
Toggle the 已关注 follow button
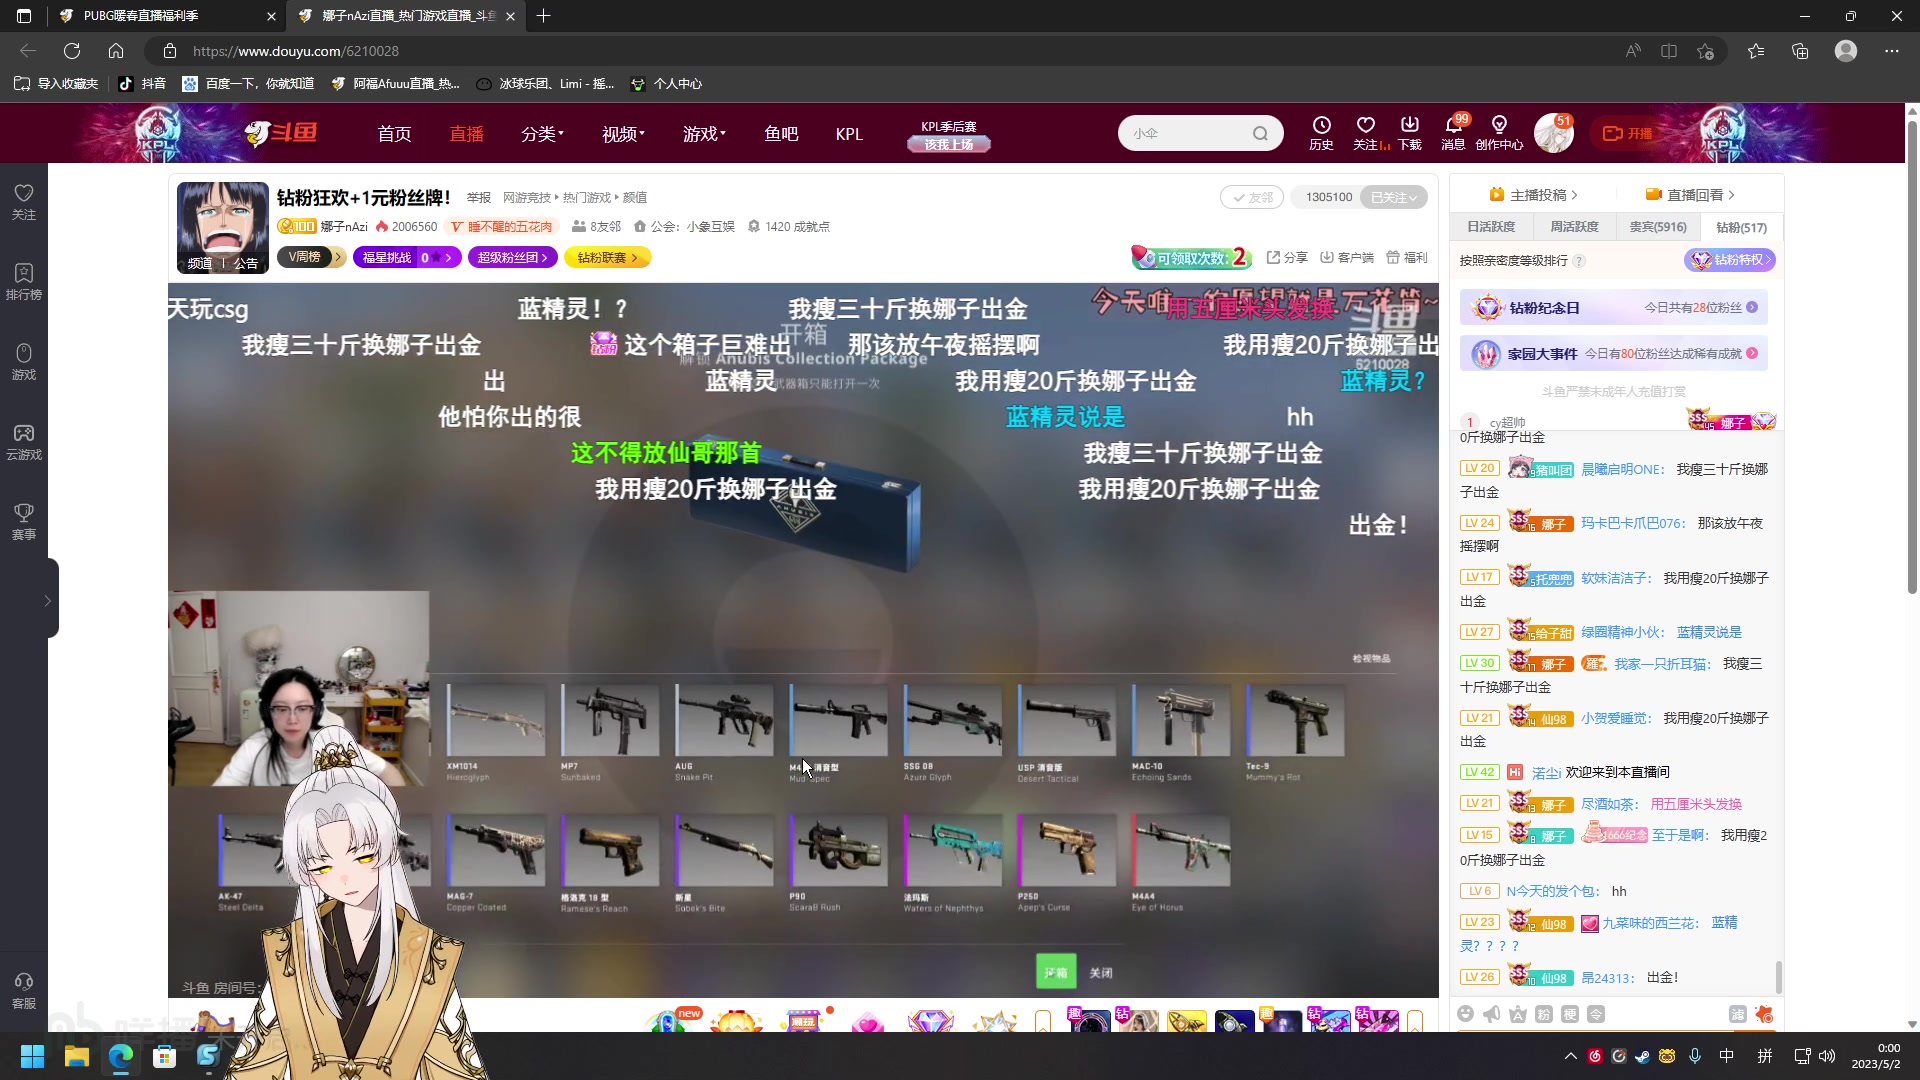pyautogui.click(x=1394, y=197)
